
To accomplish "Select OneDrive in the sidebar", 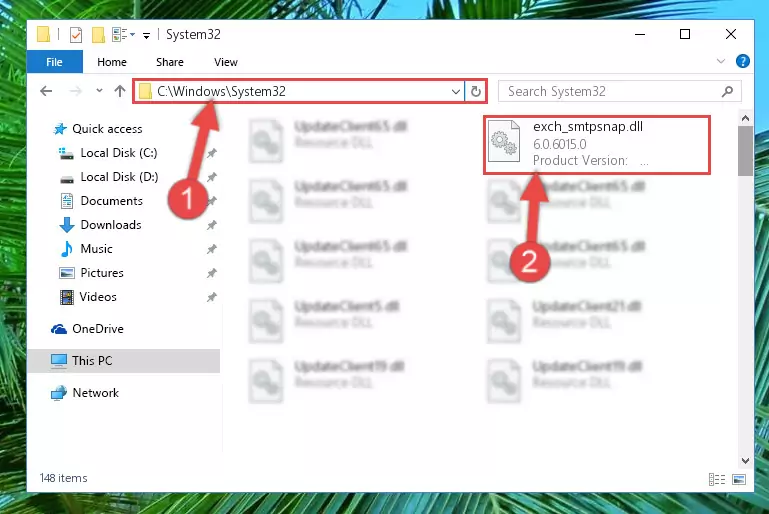I will [x=87, y=329].
